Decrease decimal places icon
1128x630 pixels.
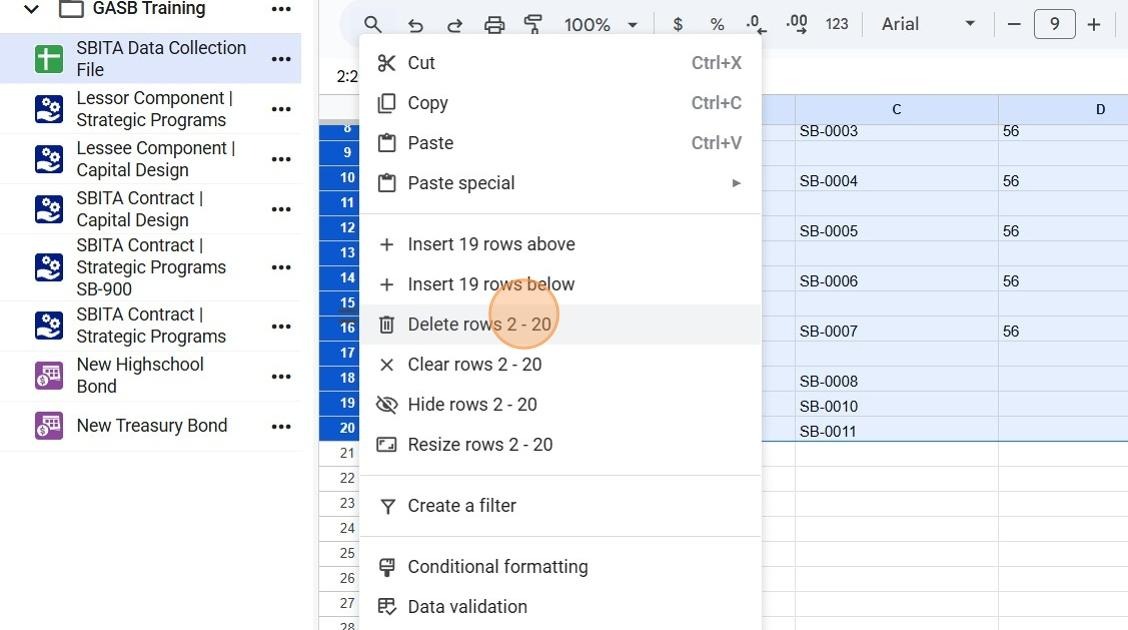[x=756, y=24]
